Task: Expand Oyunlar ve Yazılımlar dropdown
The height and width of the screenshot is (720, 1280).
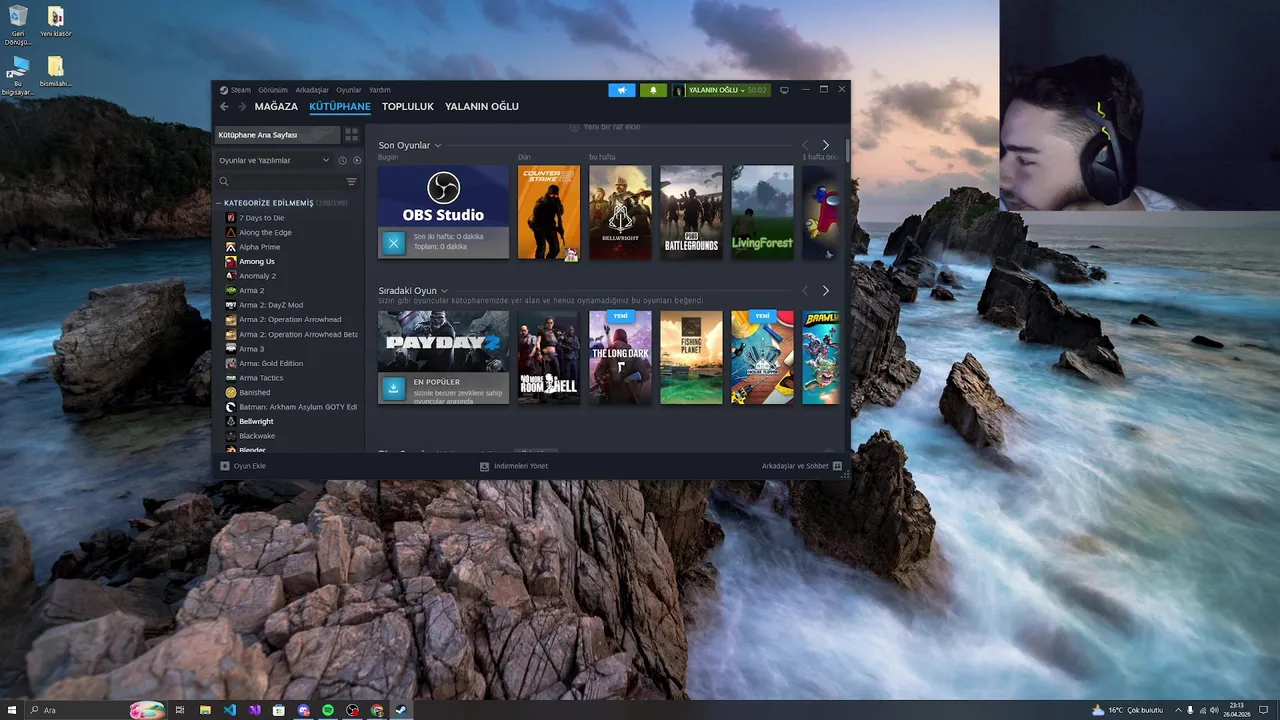Action: click(x=275, y=160)
